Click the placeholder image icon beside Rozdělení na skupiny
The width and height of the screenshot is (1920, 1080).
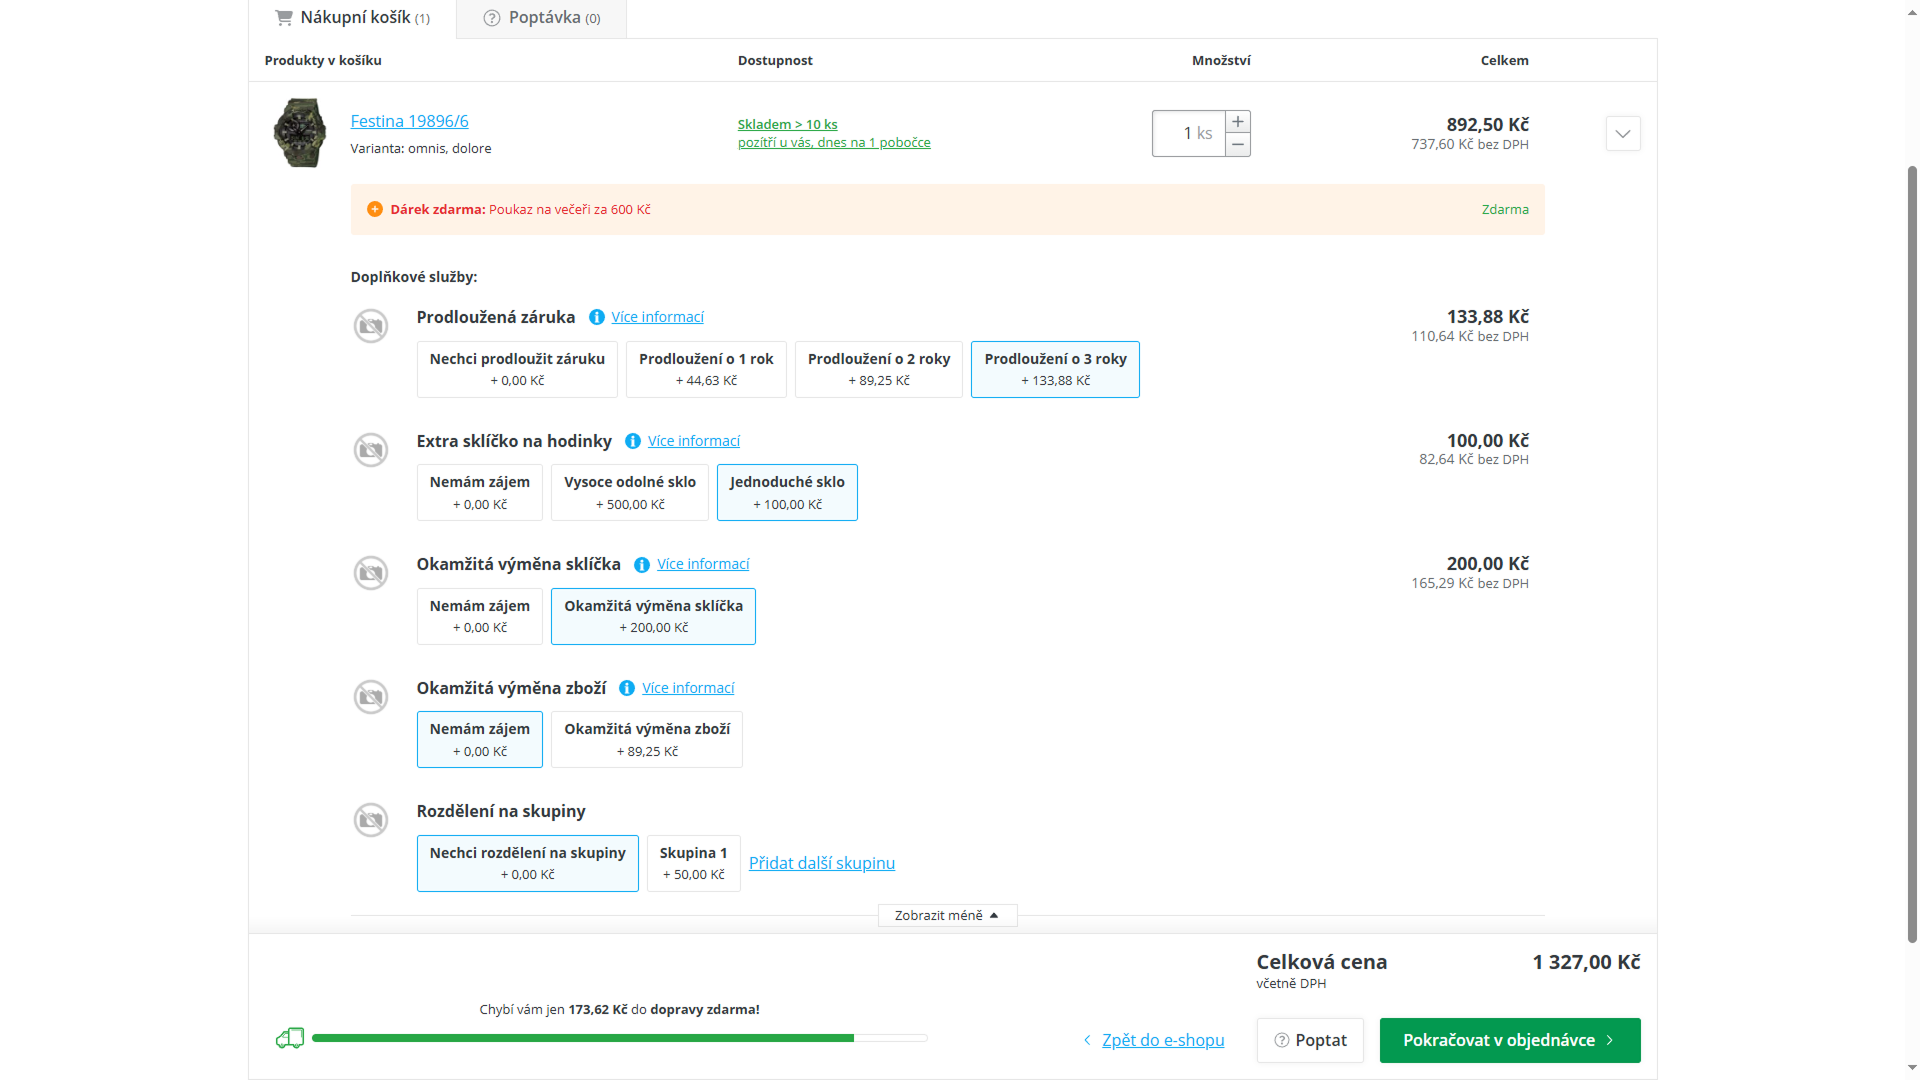point(371,820)
